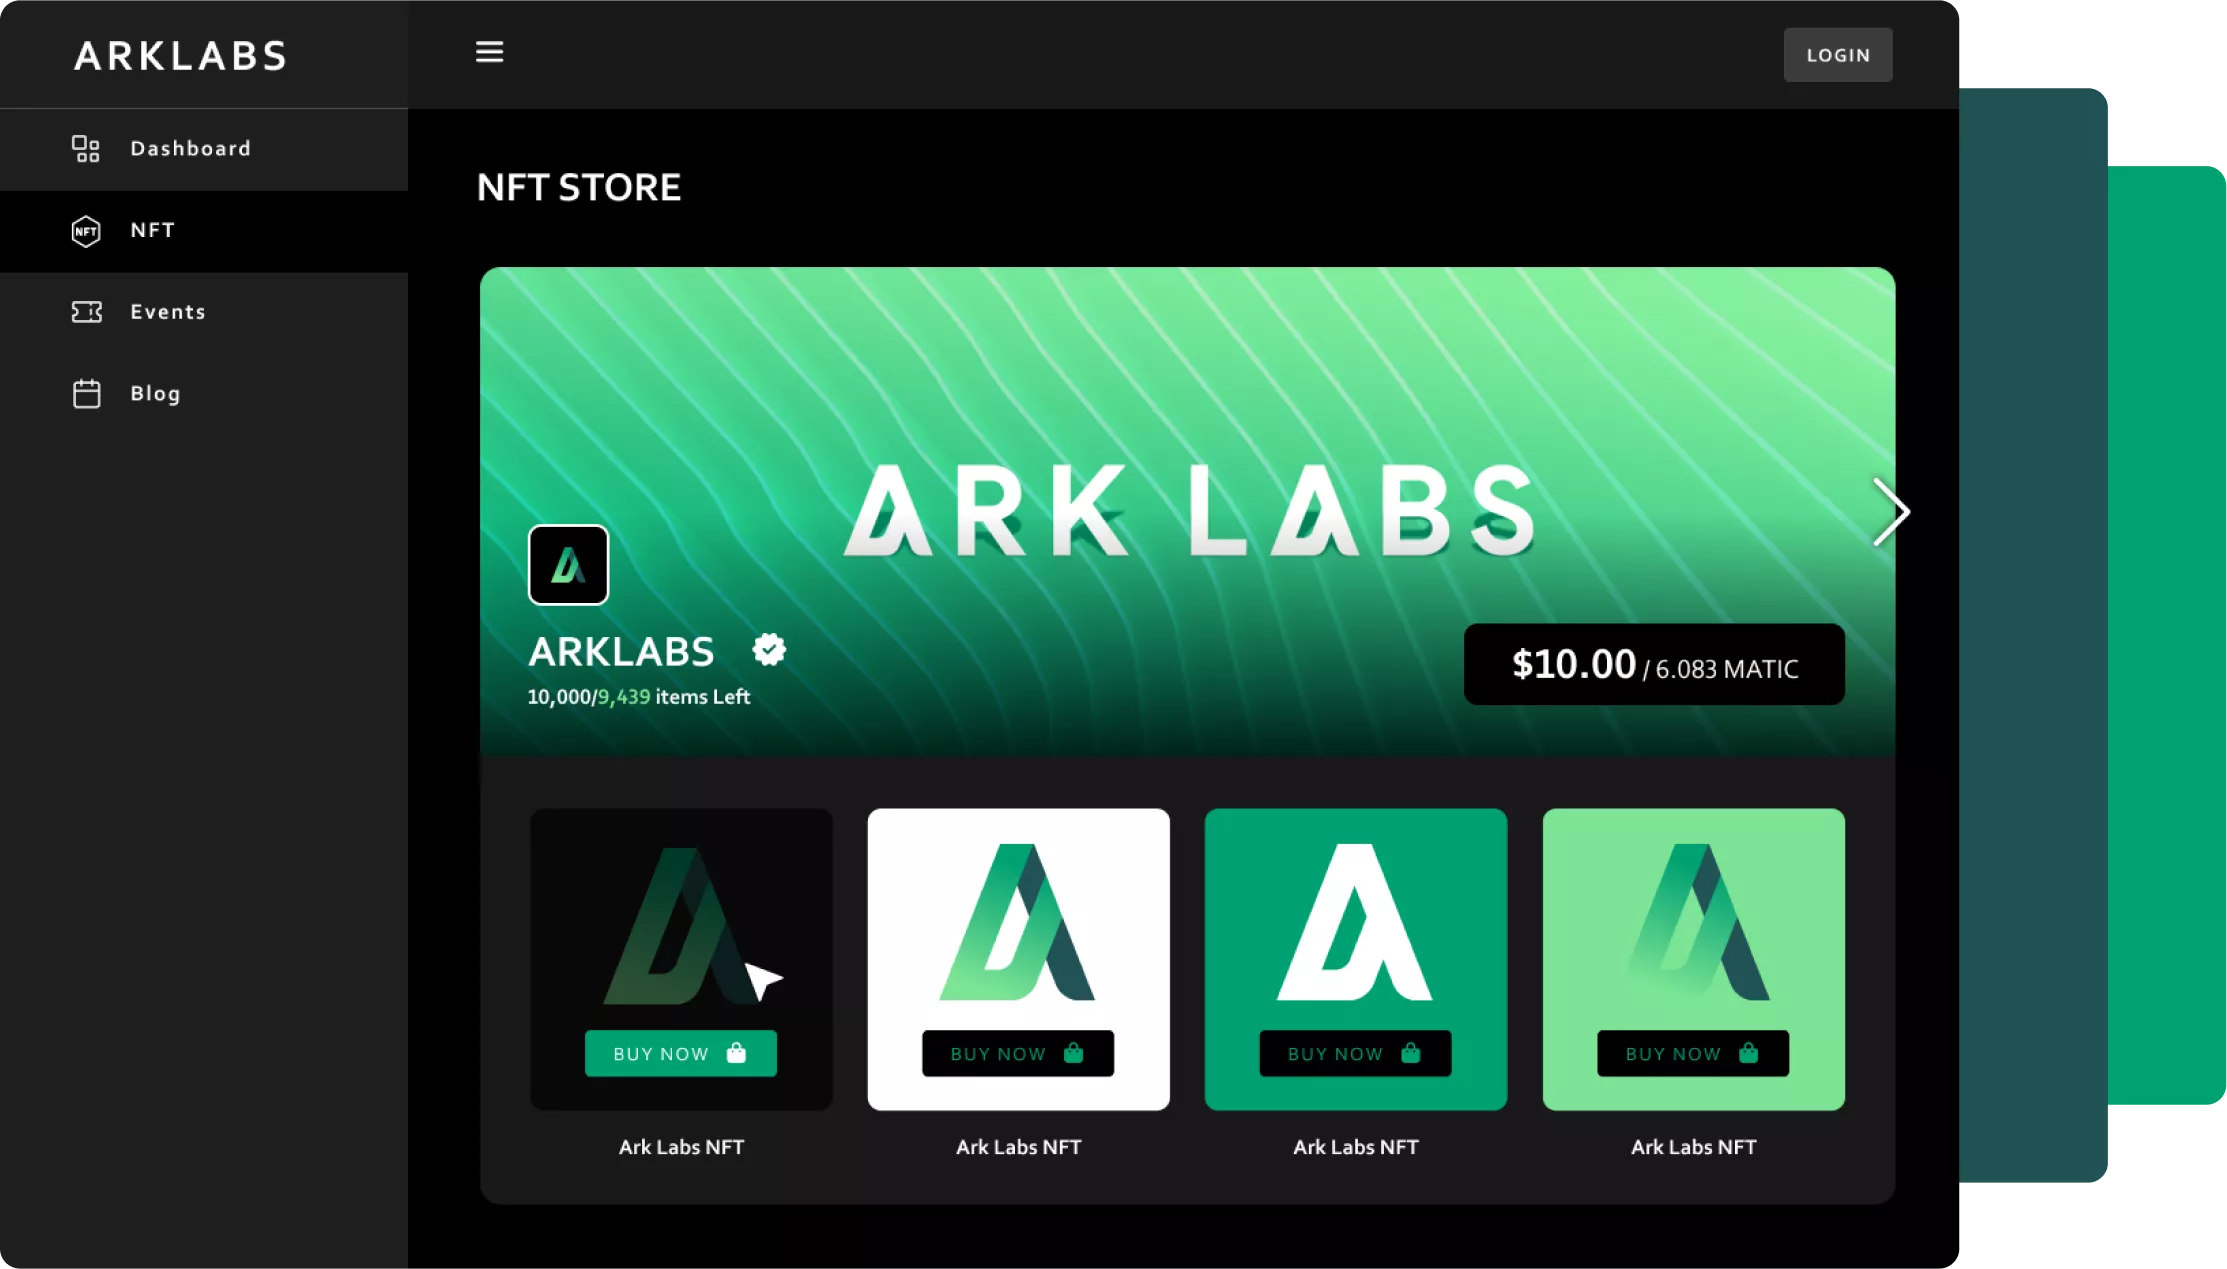Click the Events ticket icon
This screenshot has height=1269, width=2227.
(x=87, y=312)
